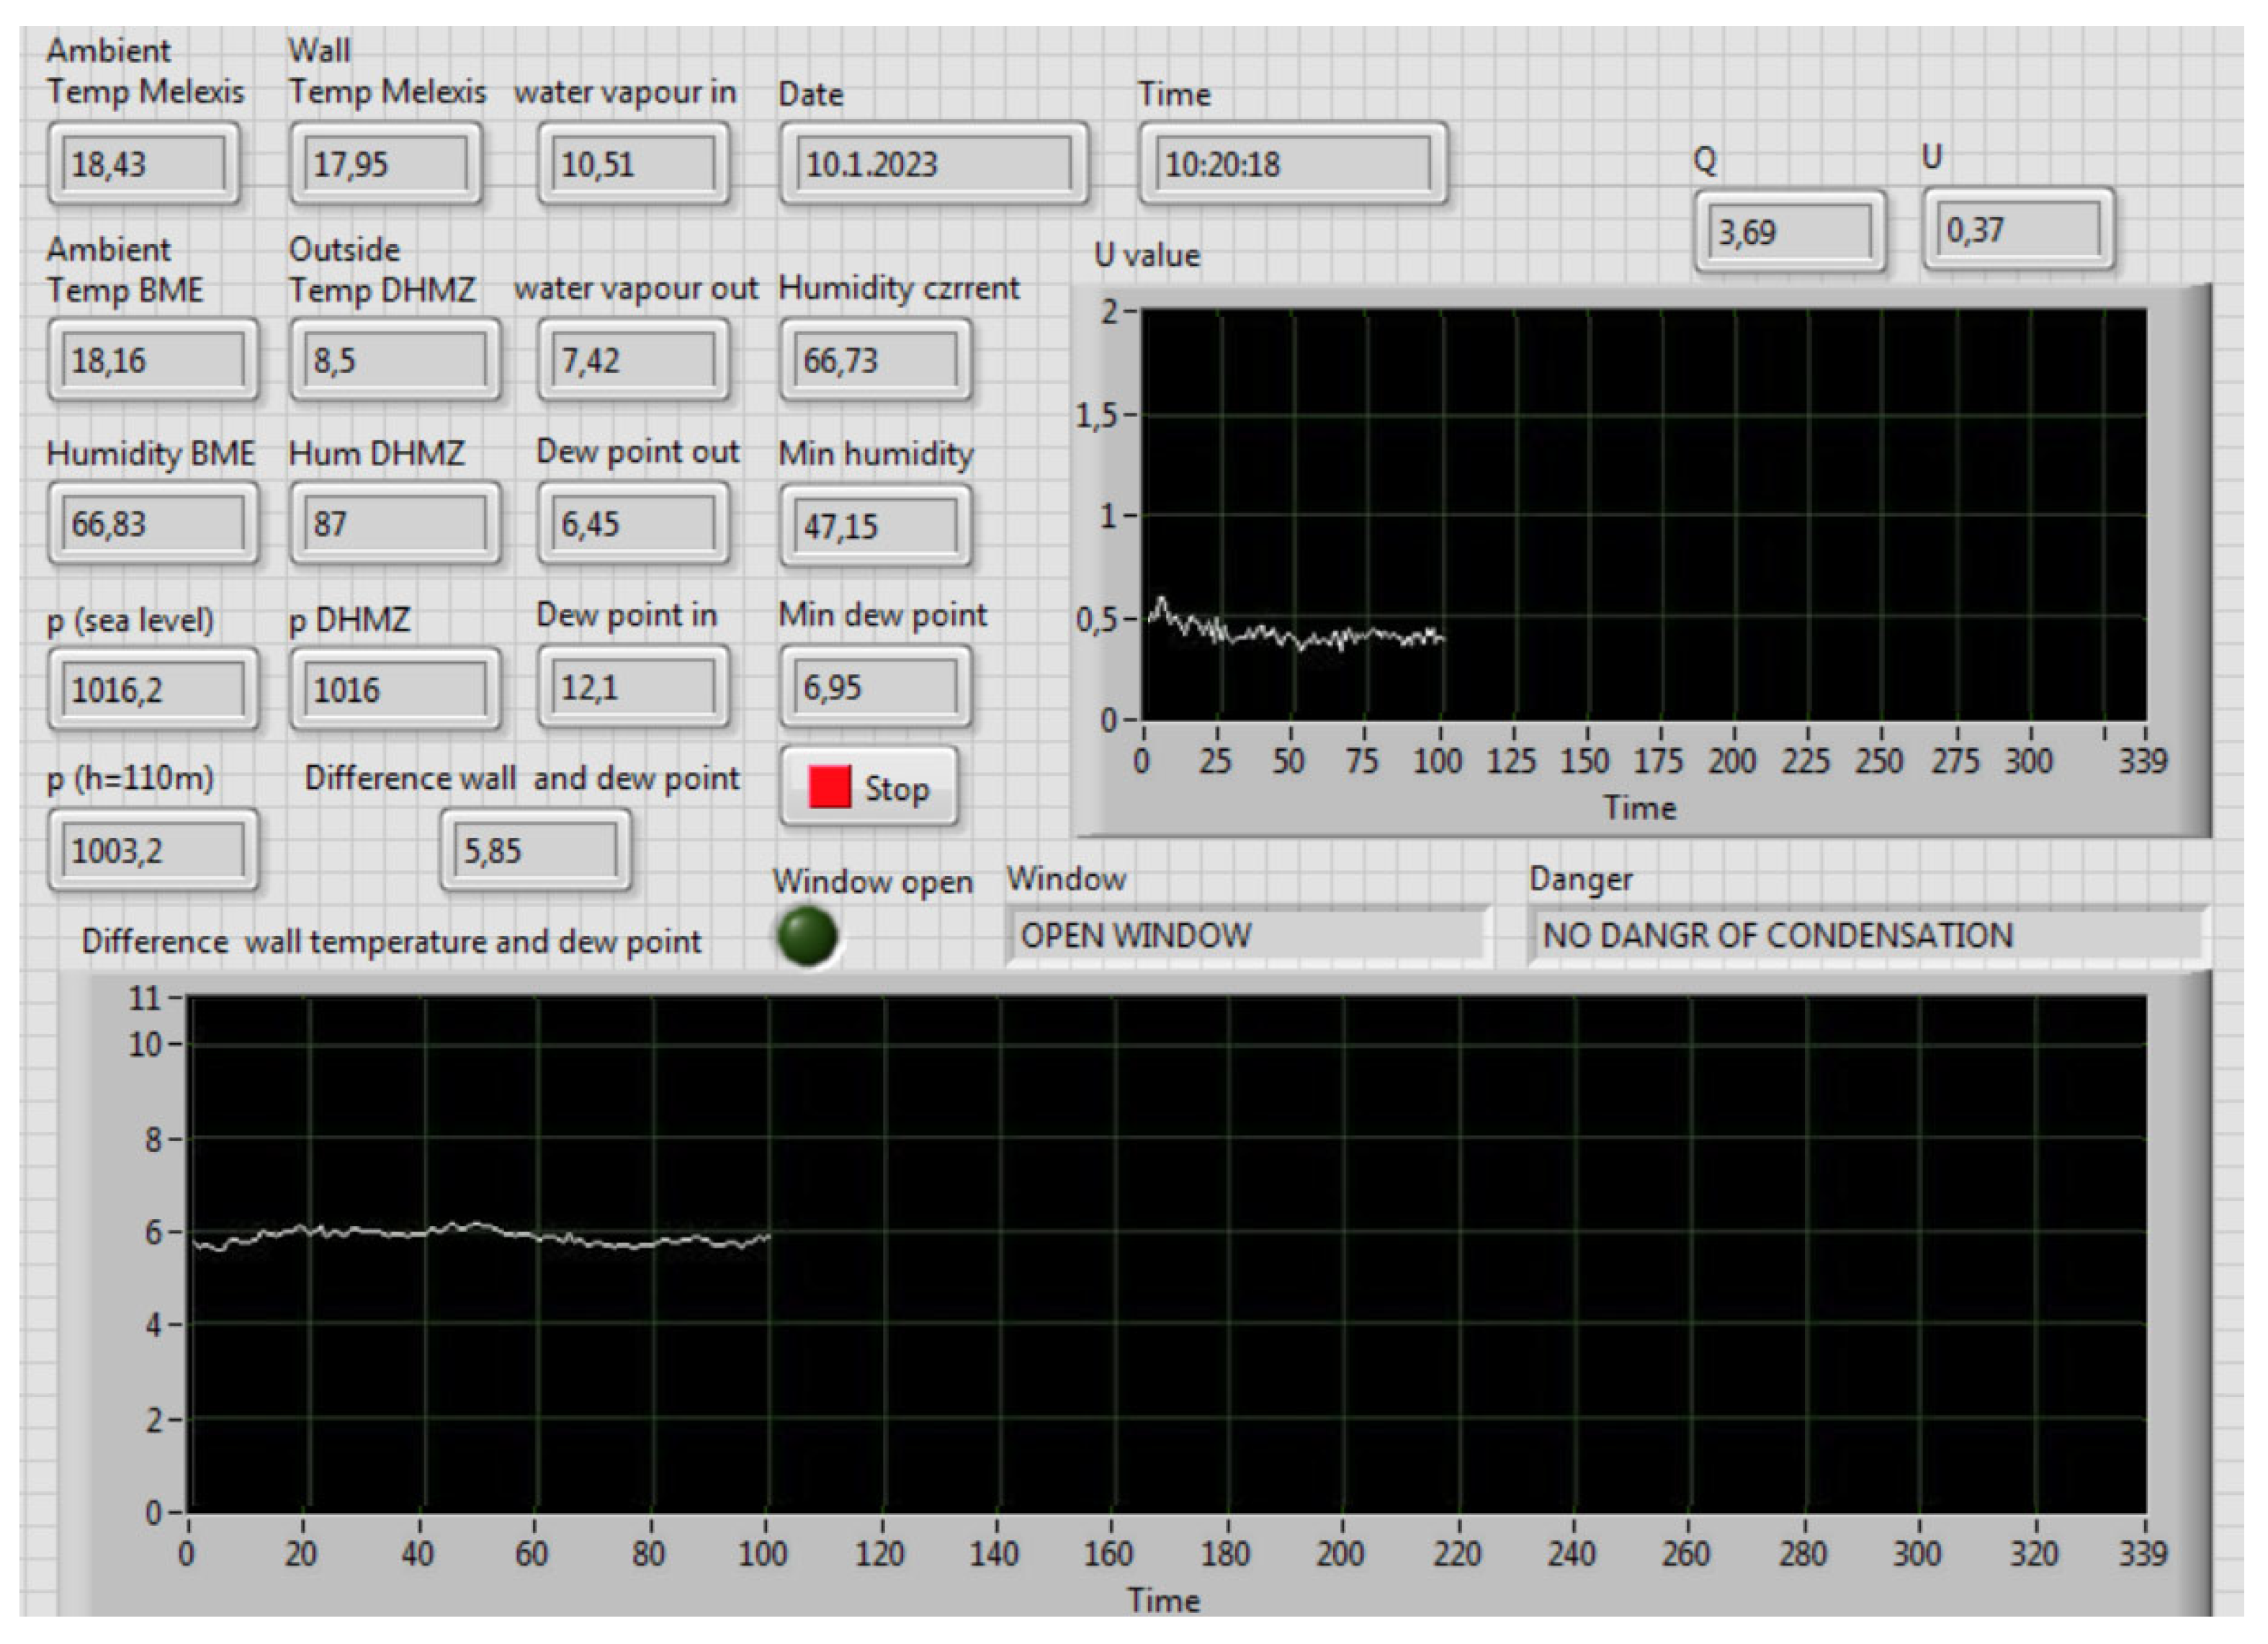
Task: Select the p DHMZ value 1016
Action: (395, 690)
